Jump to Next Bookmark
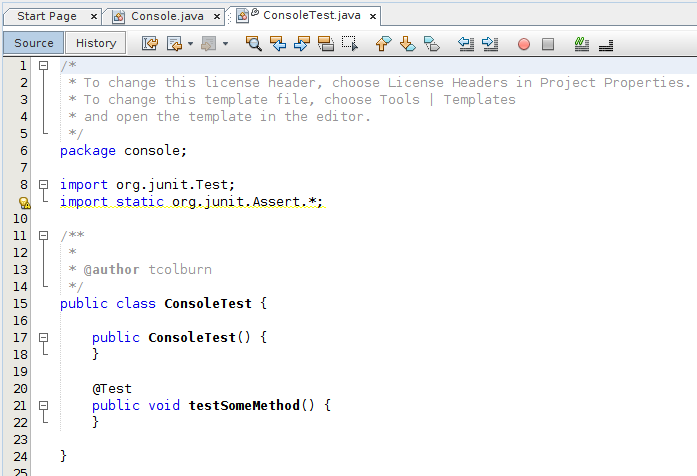The width and height of the screenshot is (697, 476). 407,44
